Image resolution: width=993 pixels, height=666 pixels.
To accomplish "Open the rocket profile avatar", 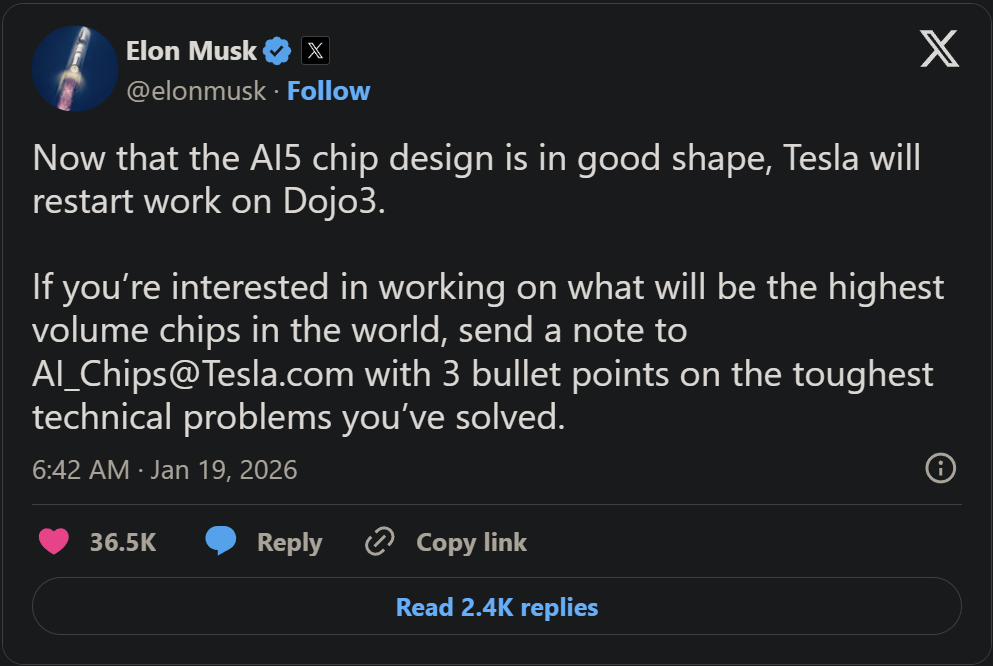I will (76, 69).
